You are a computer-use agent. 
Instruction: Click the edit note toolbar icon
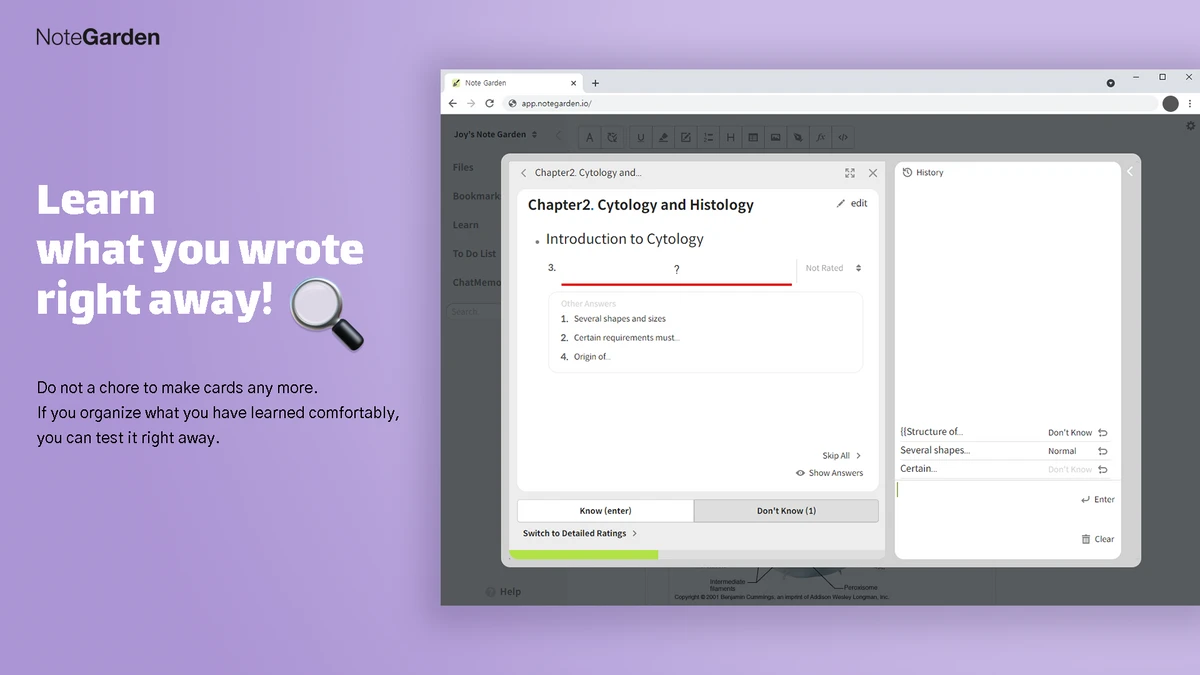pos(685,138)
